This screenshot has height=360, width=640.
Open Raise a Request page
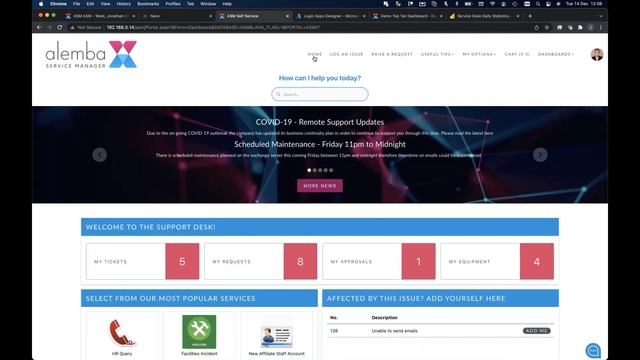[392, 54]
